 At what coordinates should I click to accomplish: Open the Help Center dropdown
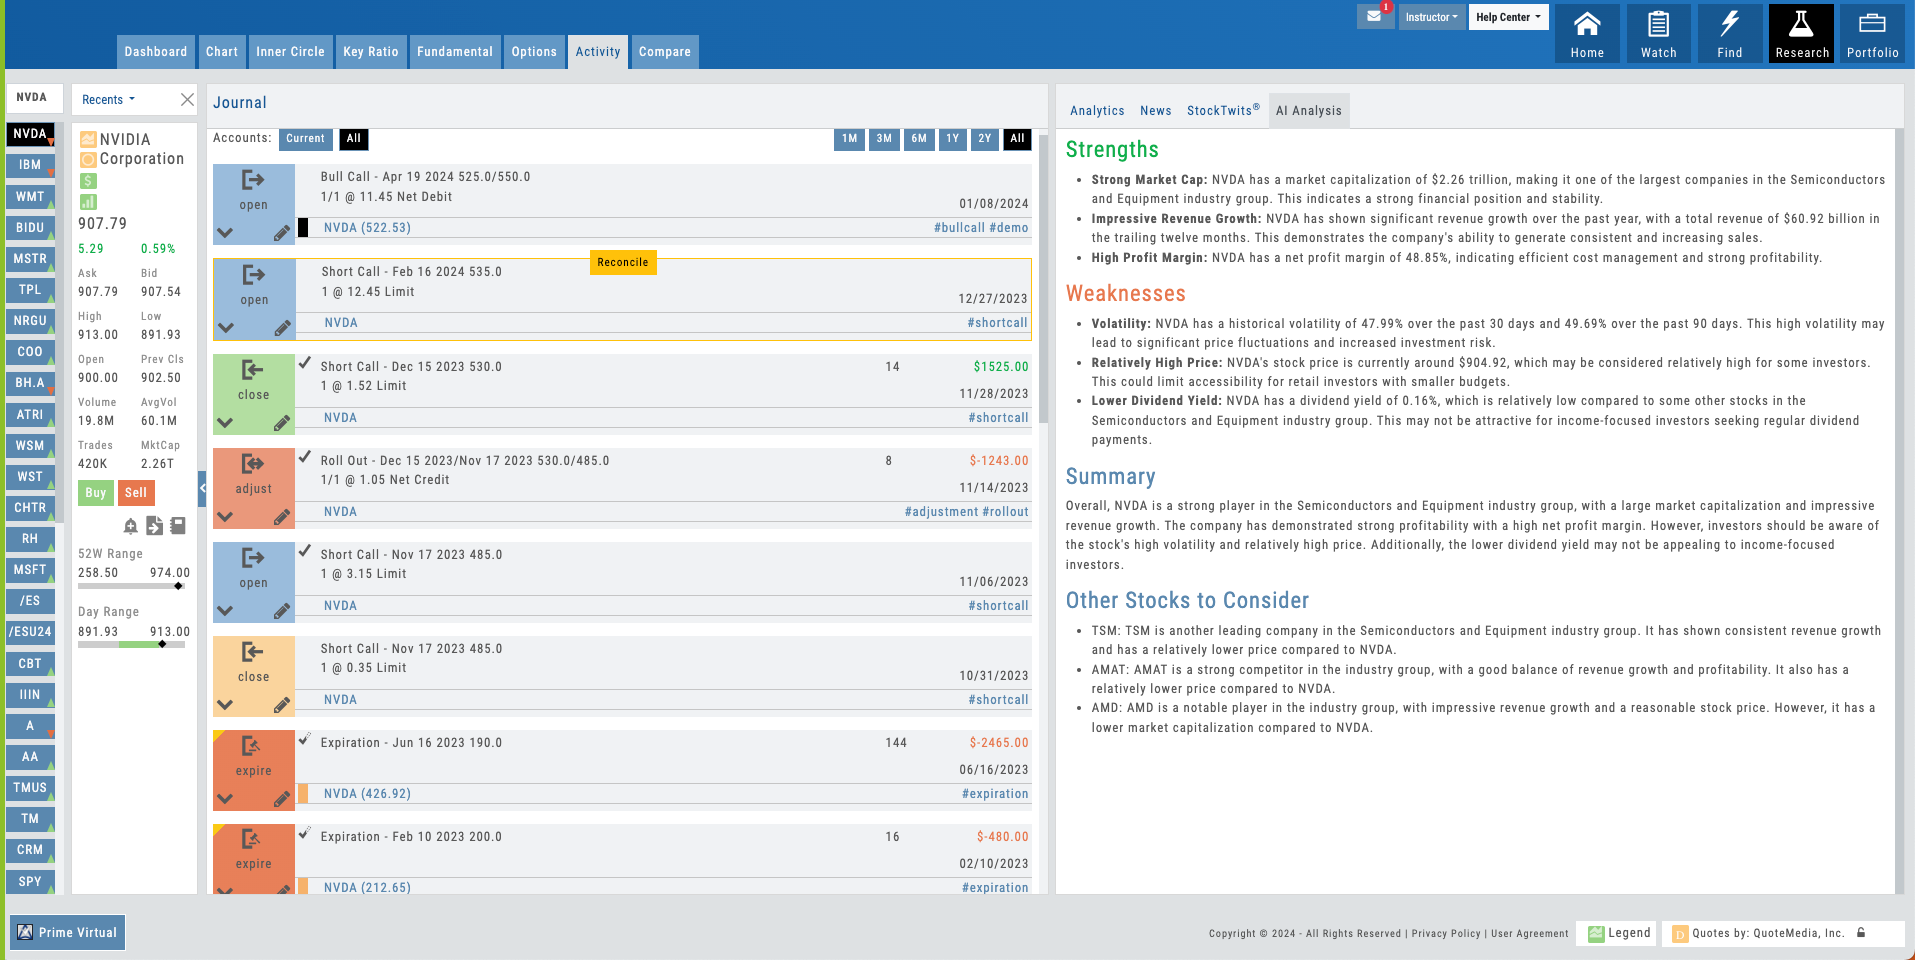click(1508, 17)
